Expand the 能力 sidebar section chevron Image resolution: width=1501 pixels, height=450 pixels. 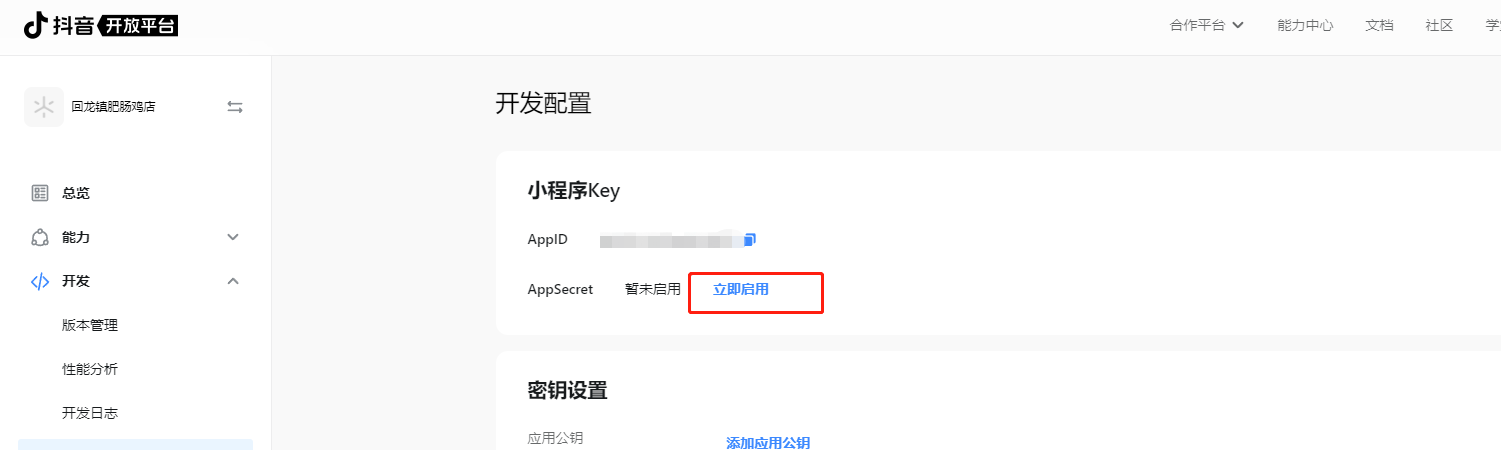pos(233,237)
